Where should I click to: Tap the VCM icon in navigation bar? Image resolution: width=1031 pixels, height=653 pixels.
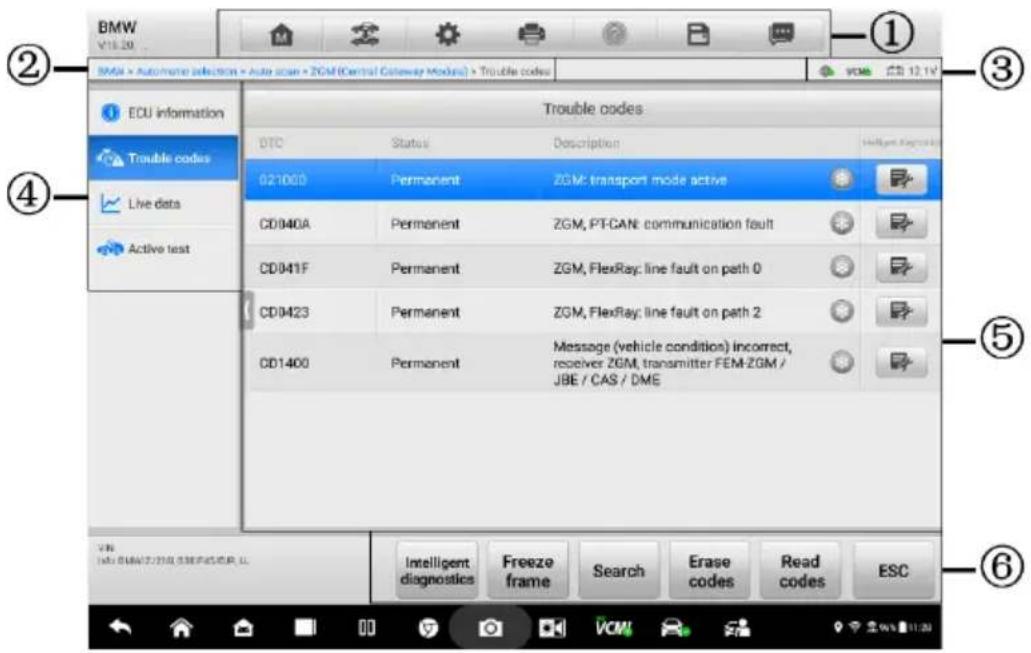tap(613, 627)
